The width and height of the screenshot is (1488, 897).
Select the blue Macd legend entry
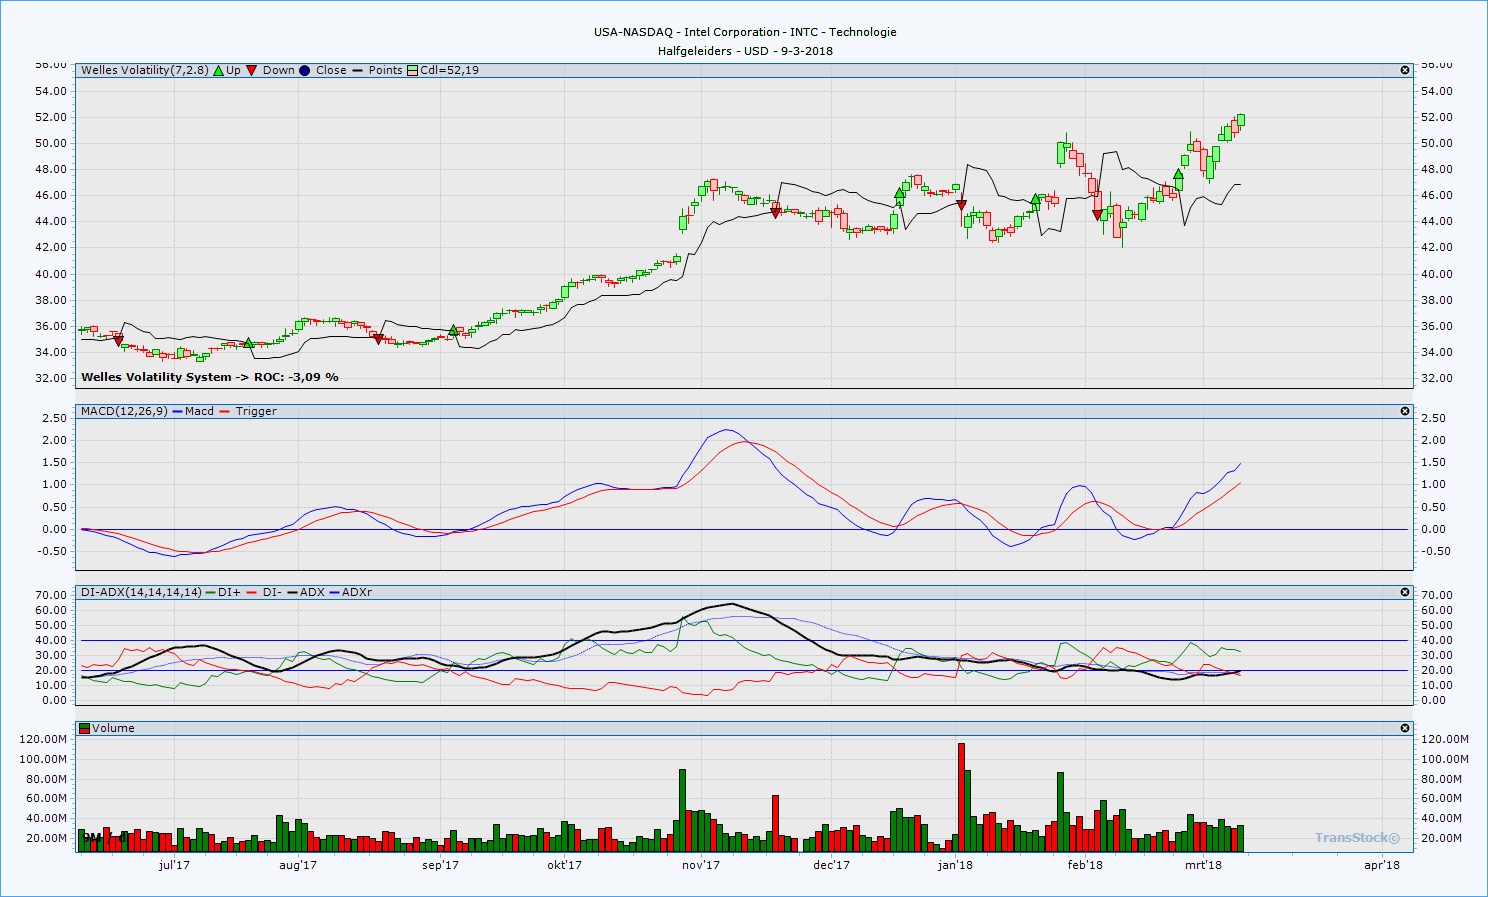pyautogui.click(x=193, y=411)
